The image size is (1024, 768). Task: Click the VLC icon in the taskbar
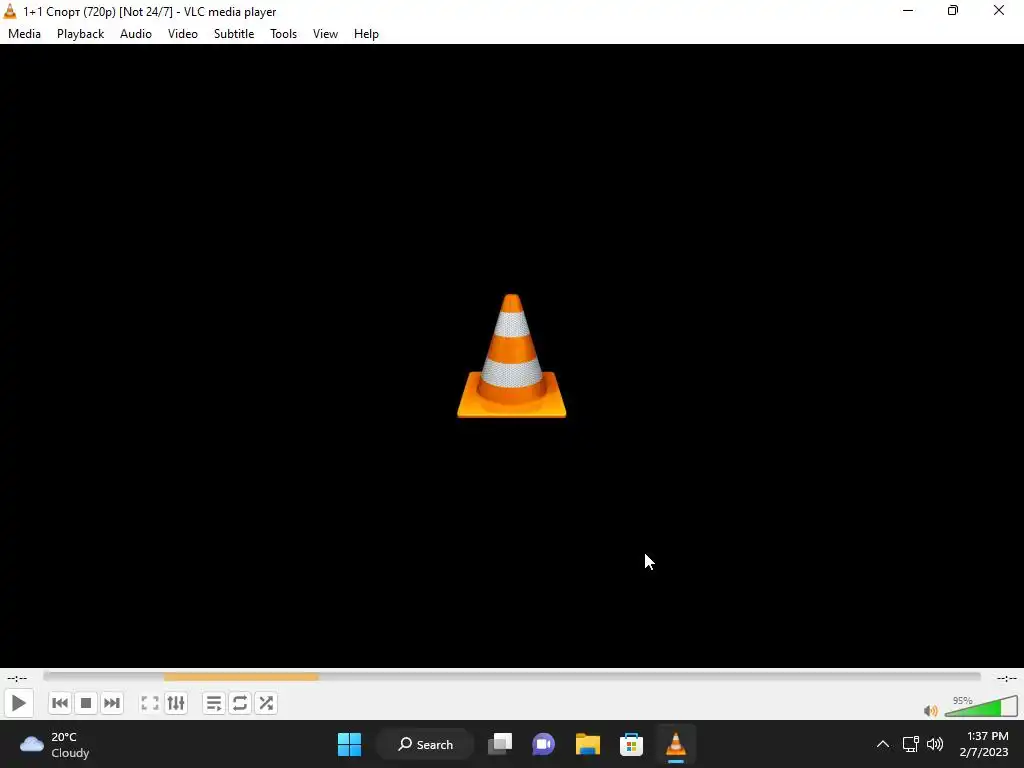(675, 744)
